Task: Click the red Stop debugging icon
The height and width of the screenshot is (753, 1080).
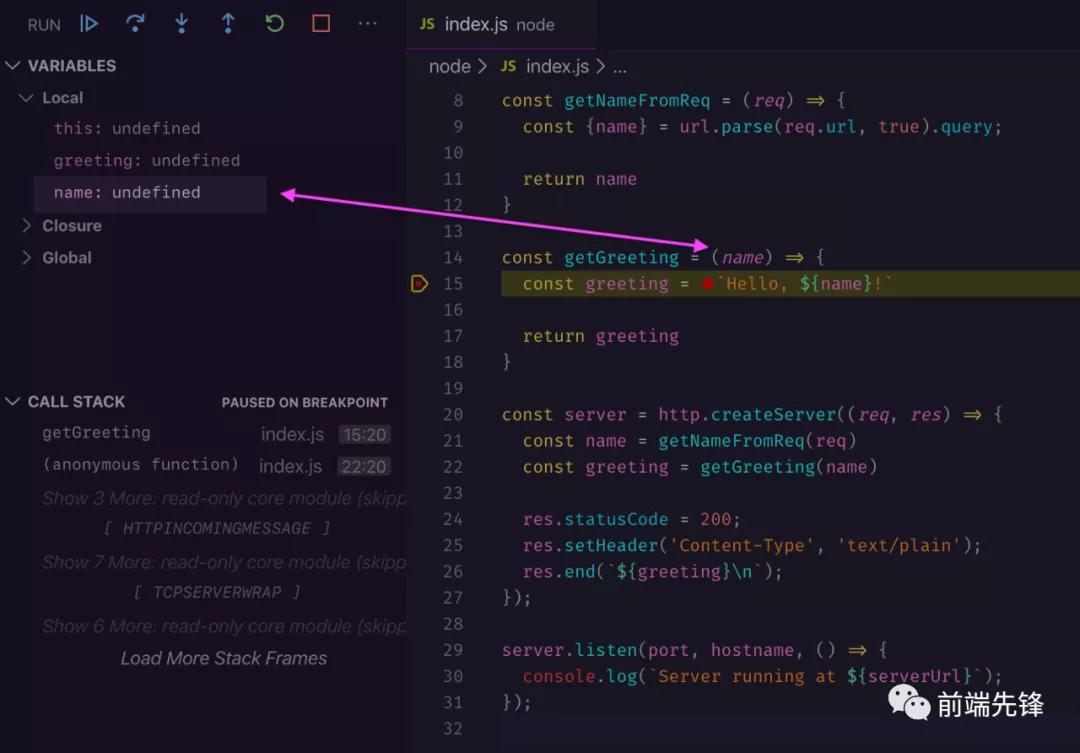Action: tap(319, 24)
